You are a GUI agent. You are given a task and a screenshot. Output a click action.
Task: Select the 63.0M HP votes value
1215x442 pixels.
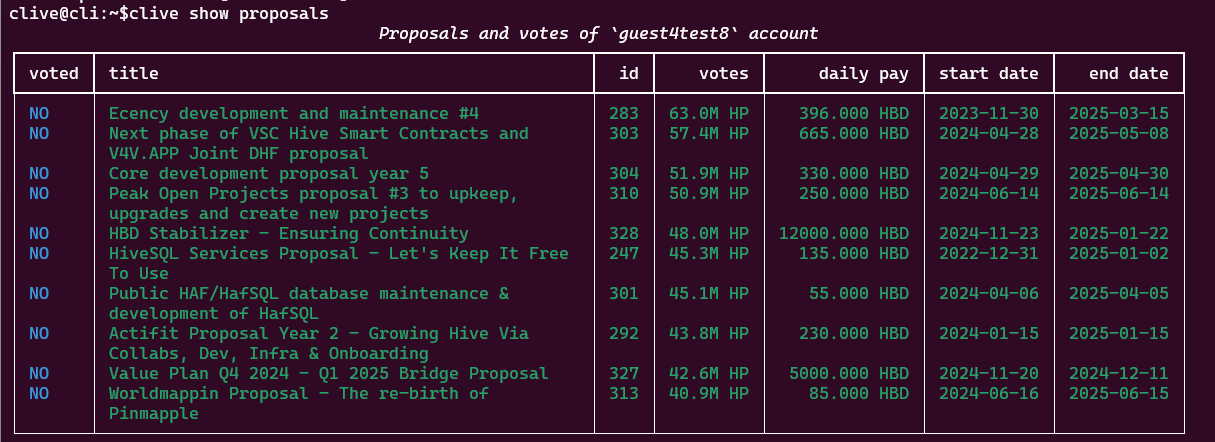click(x=708, y=113)
